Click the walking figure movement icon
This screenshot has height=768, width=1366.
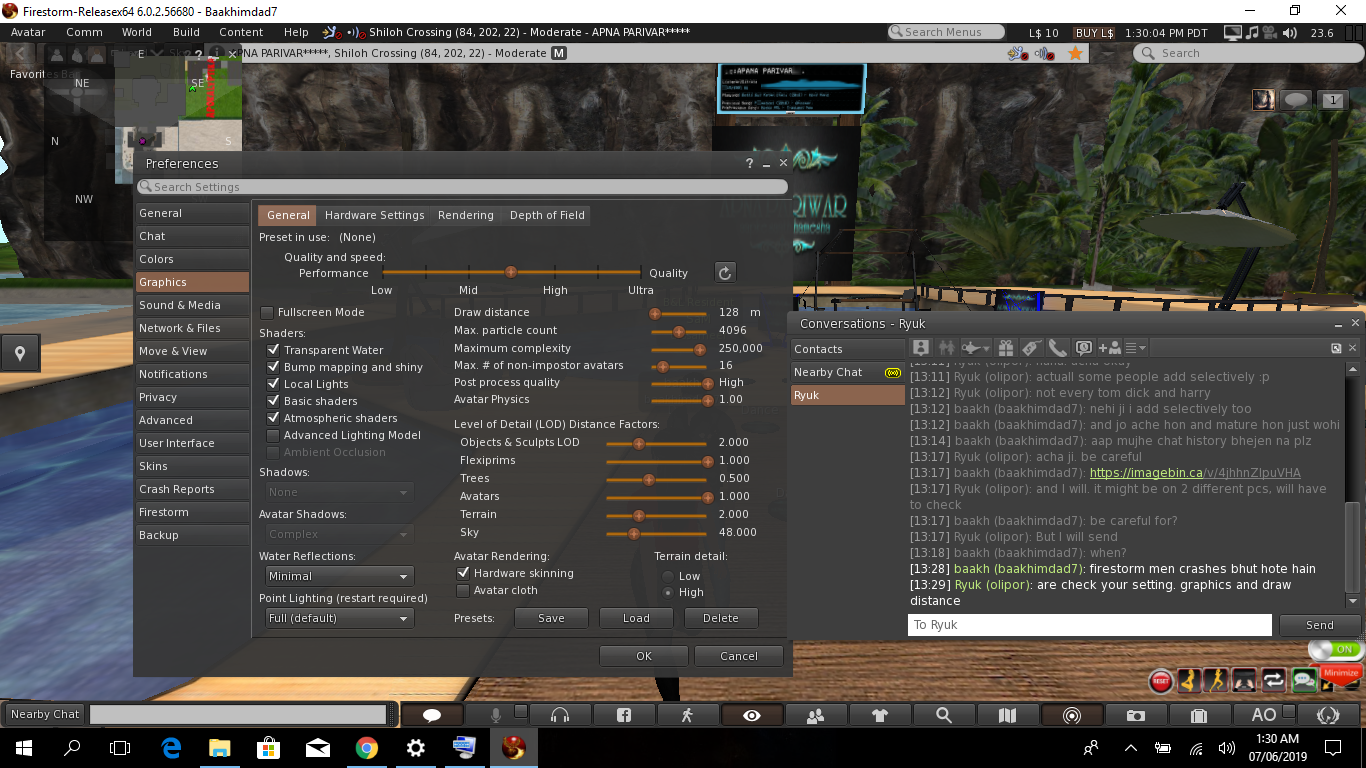(687, 715)
